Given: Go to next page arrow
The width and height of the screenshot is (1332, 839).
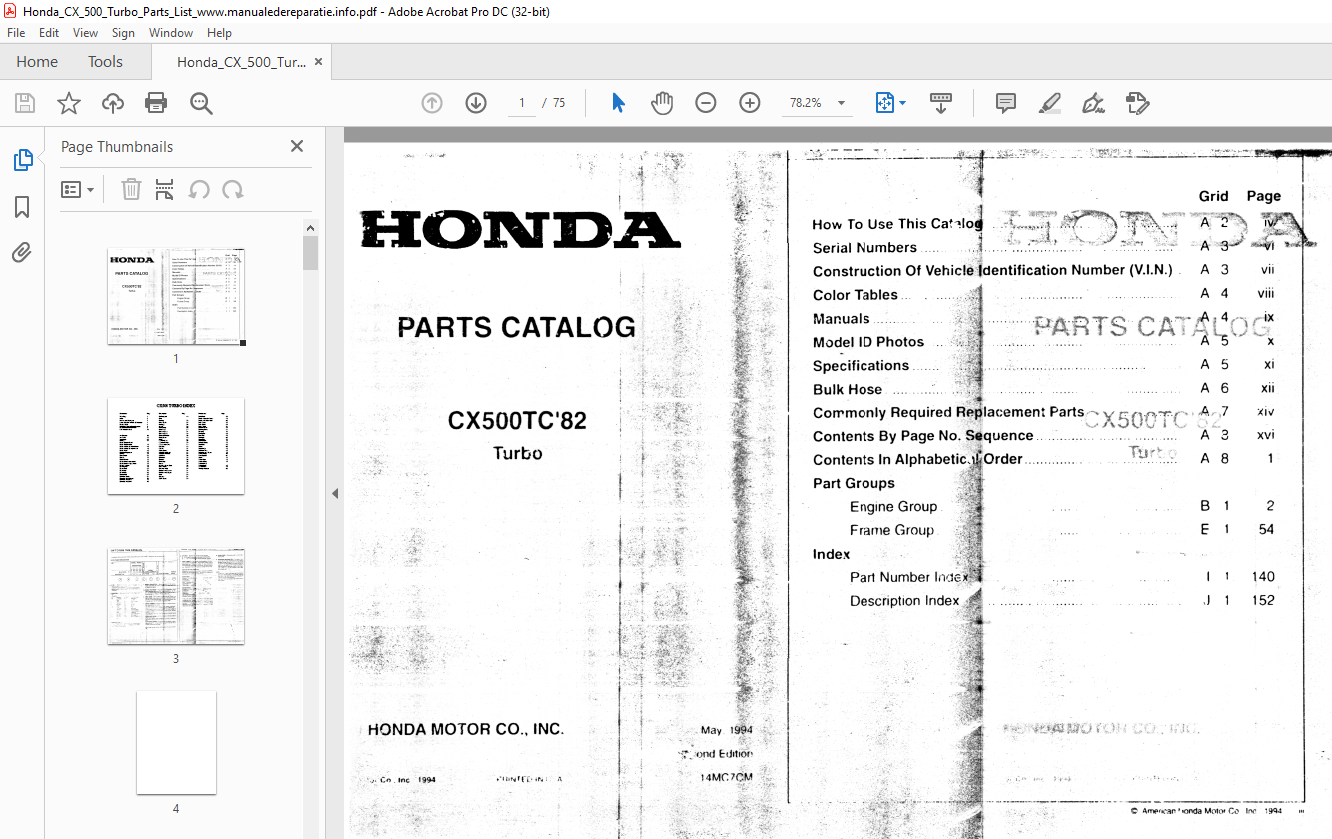Looking at the screenshot, I should pyautogui.click(x=476, y=103).
